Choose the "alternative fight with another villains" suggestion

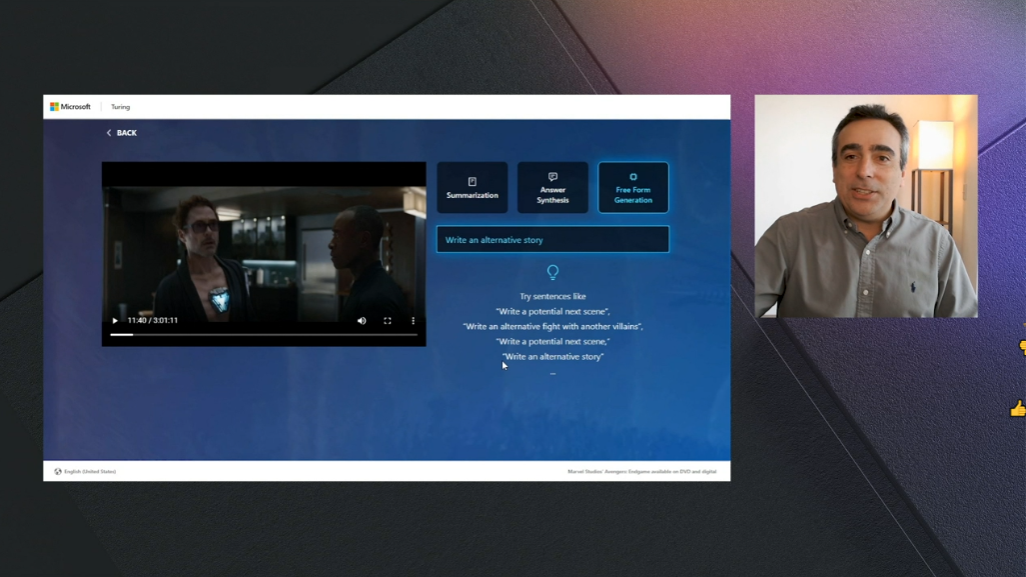(553, 327)
